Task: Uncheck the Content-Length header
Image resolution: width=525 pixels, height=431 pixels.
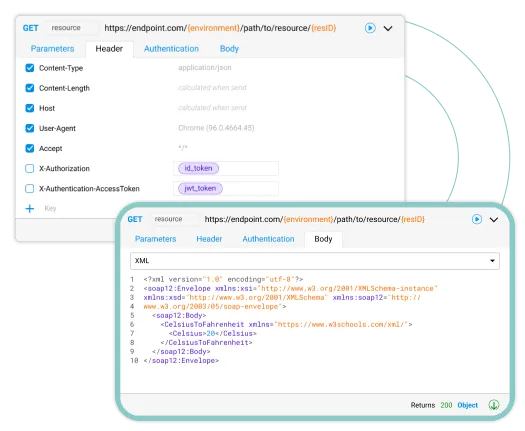Action: click(x=30, y=88)
